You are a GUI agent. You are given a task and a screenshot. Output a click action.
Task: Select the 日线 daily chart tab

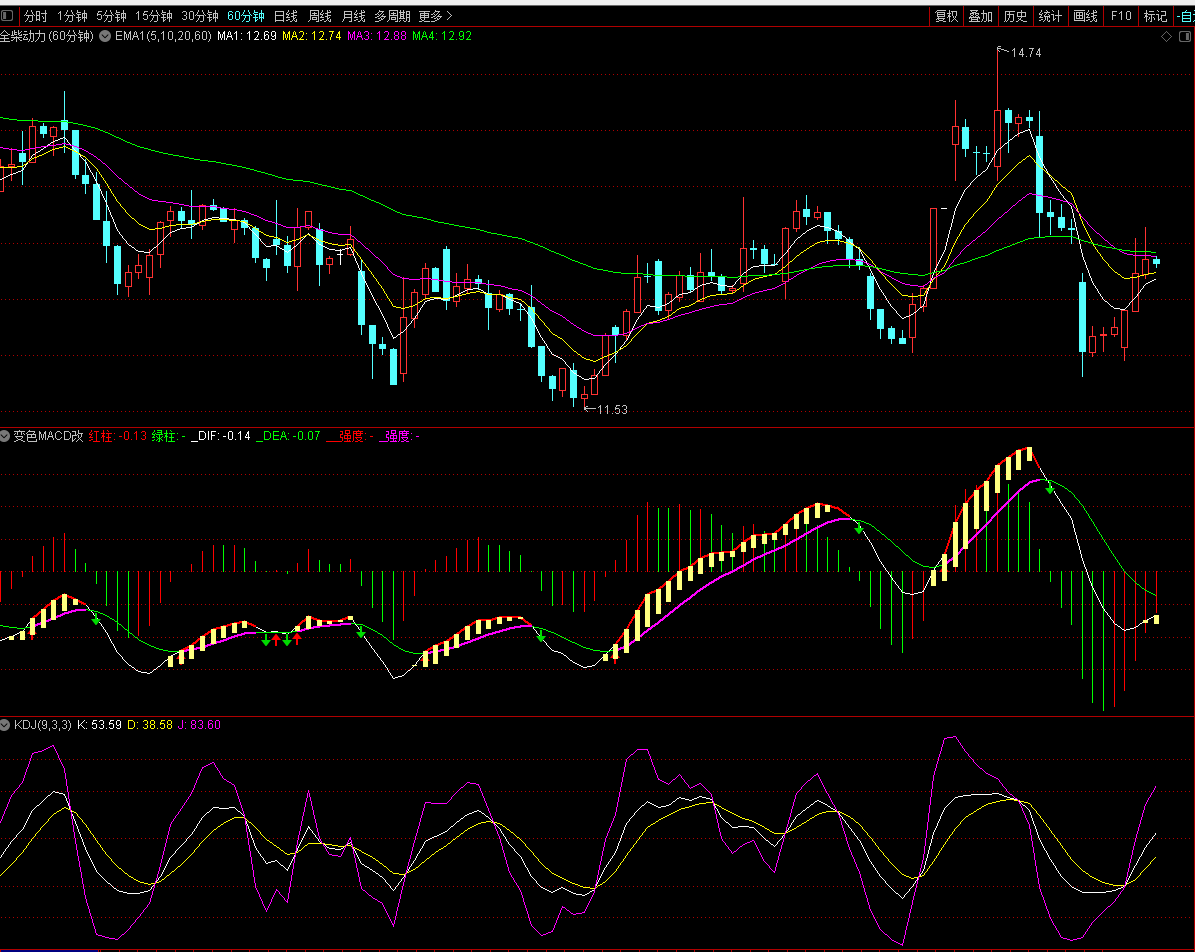pyautogui.click(x=285, y=16)
